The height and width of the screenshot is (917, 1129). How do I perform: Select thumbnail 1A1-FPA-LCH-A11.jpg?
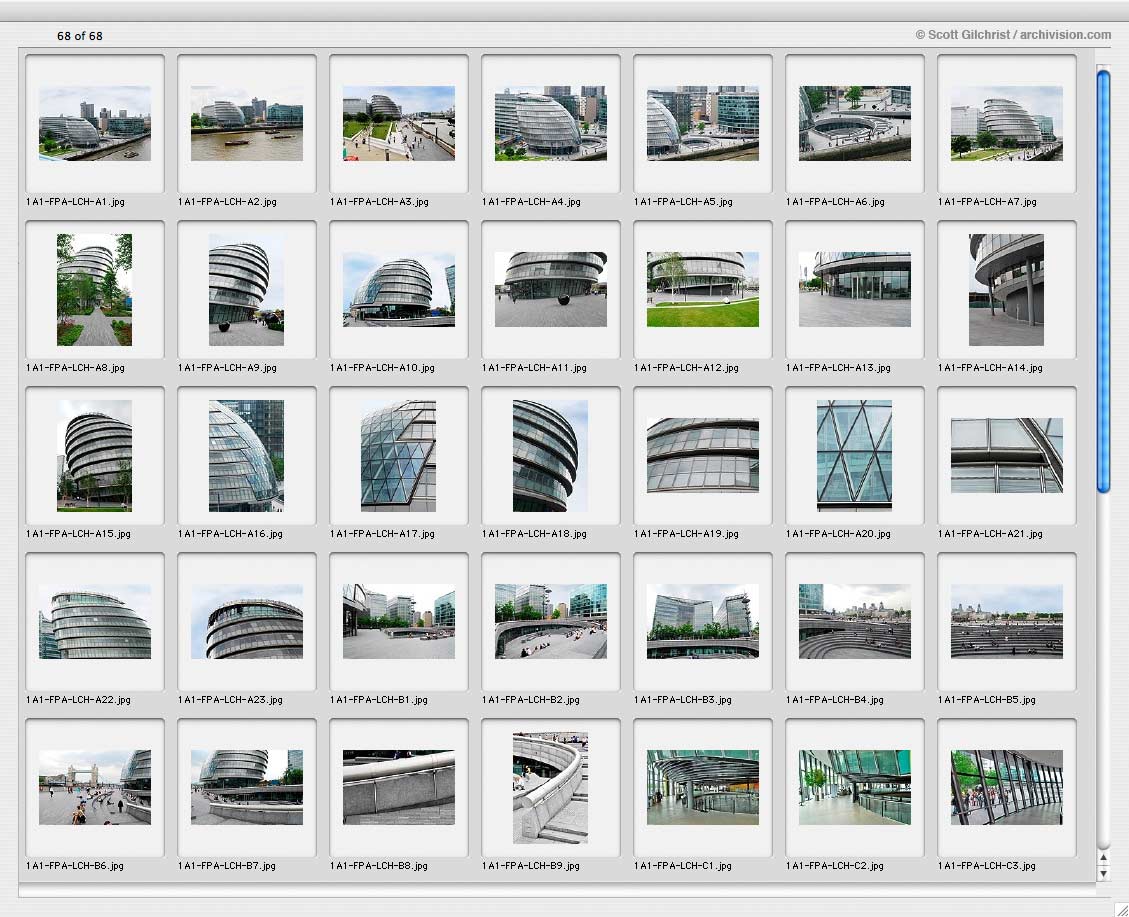551,289
